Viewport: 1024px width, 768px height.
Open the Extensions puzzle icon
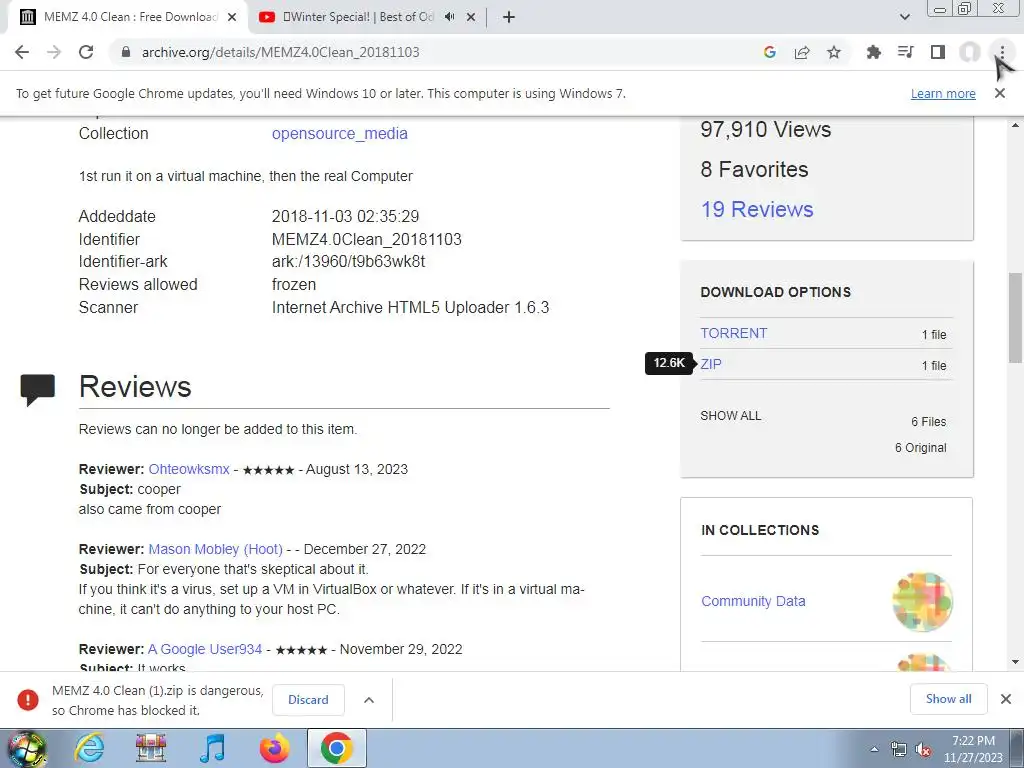point(873,52)
